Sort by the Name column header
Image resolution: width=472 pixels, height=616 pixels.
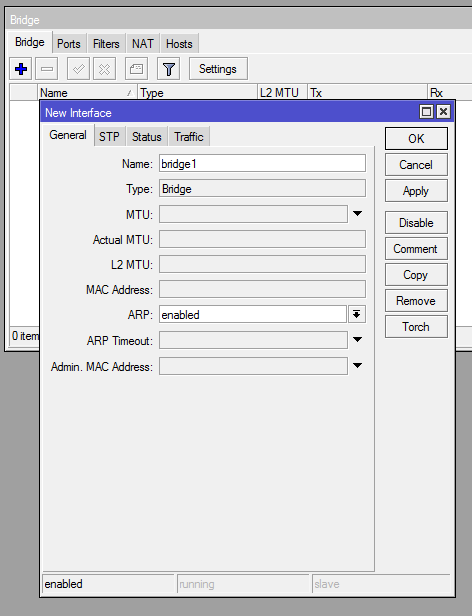(x=87, y=93)
